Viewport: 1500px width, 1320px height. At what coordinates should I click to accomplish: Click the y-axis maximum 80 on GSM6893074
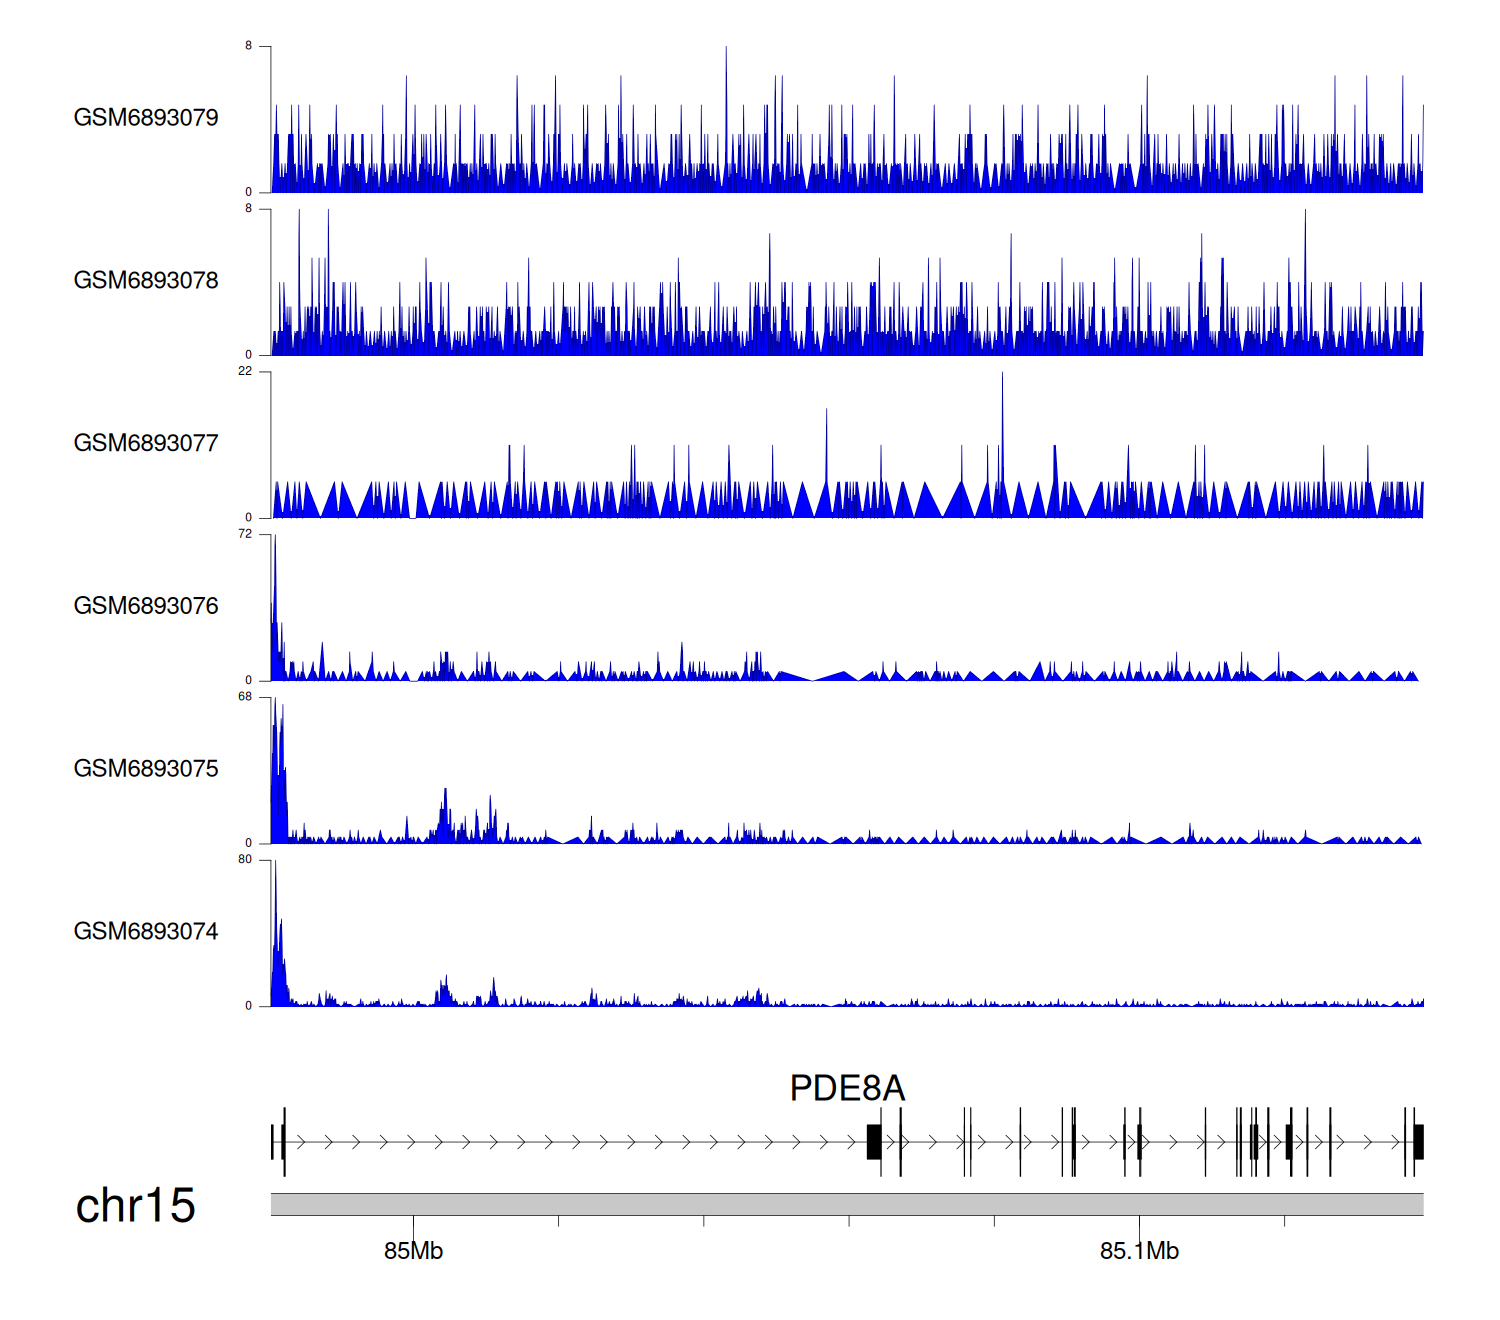pos(245,860)
